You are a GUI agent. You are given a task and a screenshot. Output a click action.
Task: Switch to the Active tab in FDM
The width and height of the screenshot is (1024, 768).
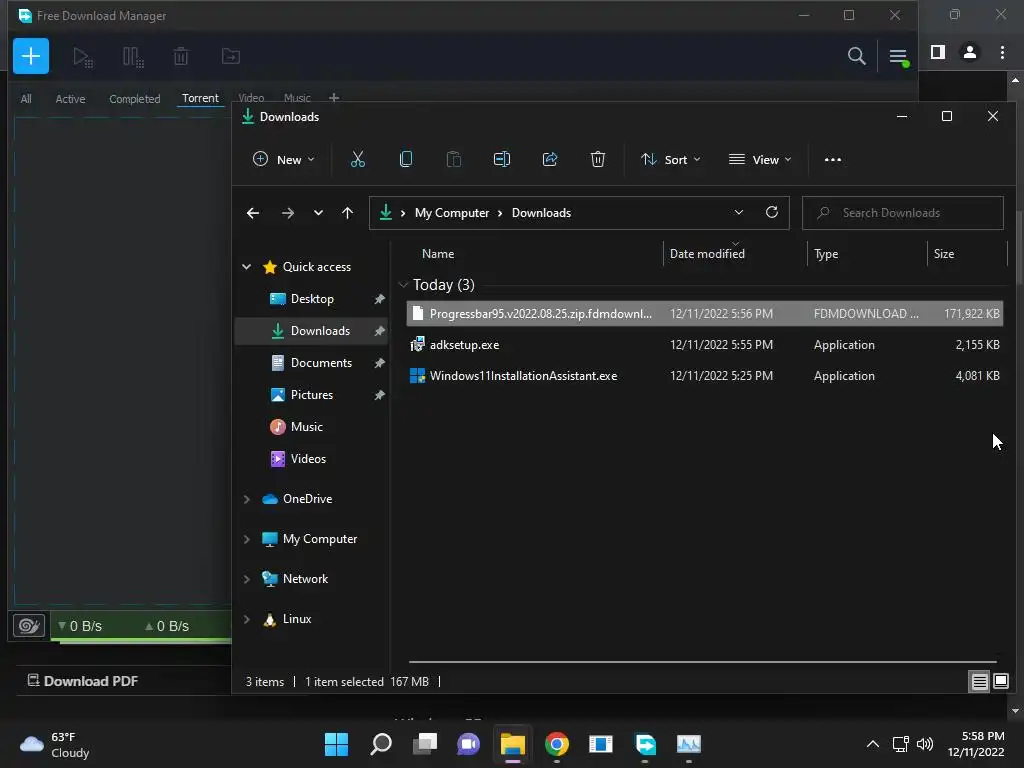[x=71, y=99]
